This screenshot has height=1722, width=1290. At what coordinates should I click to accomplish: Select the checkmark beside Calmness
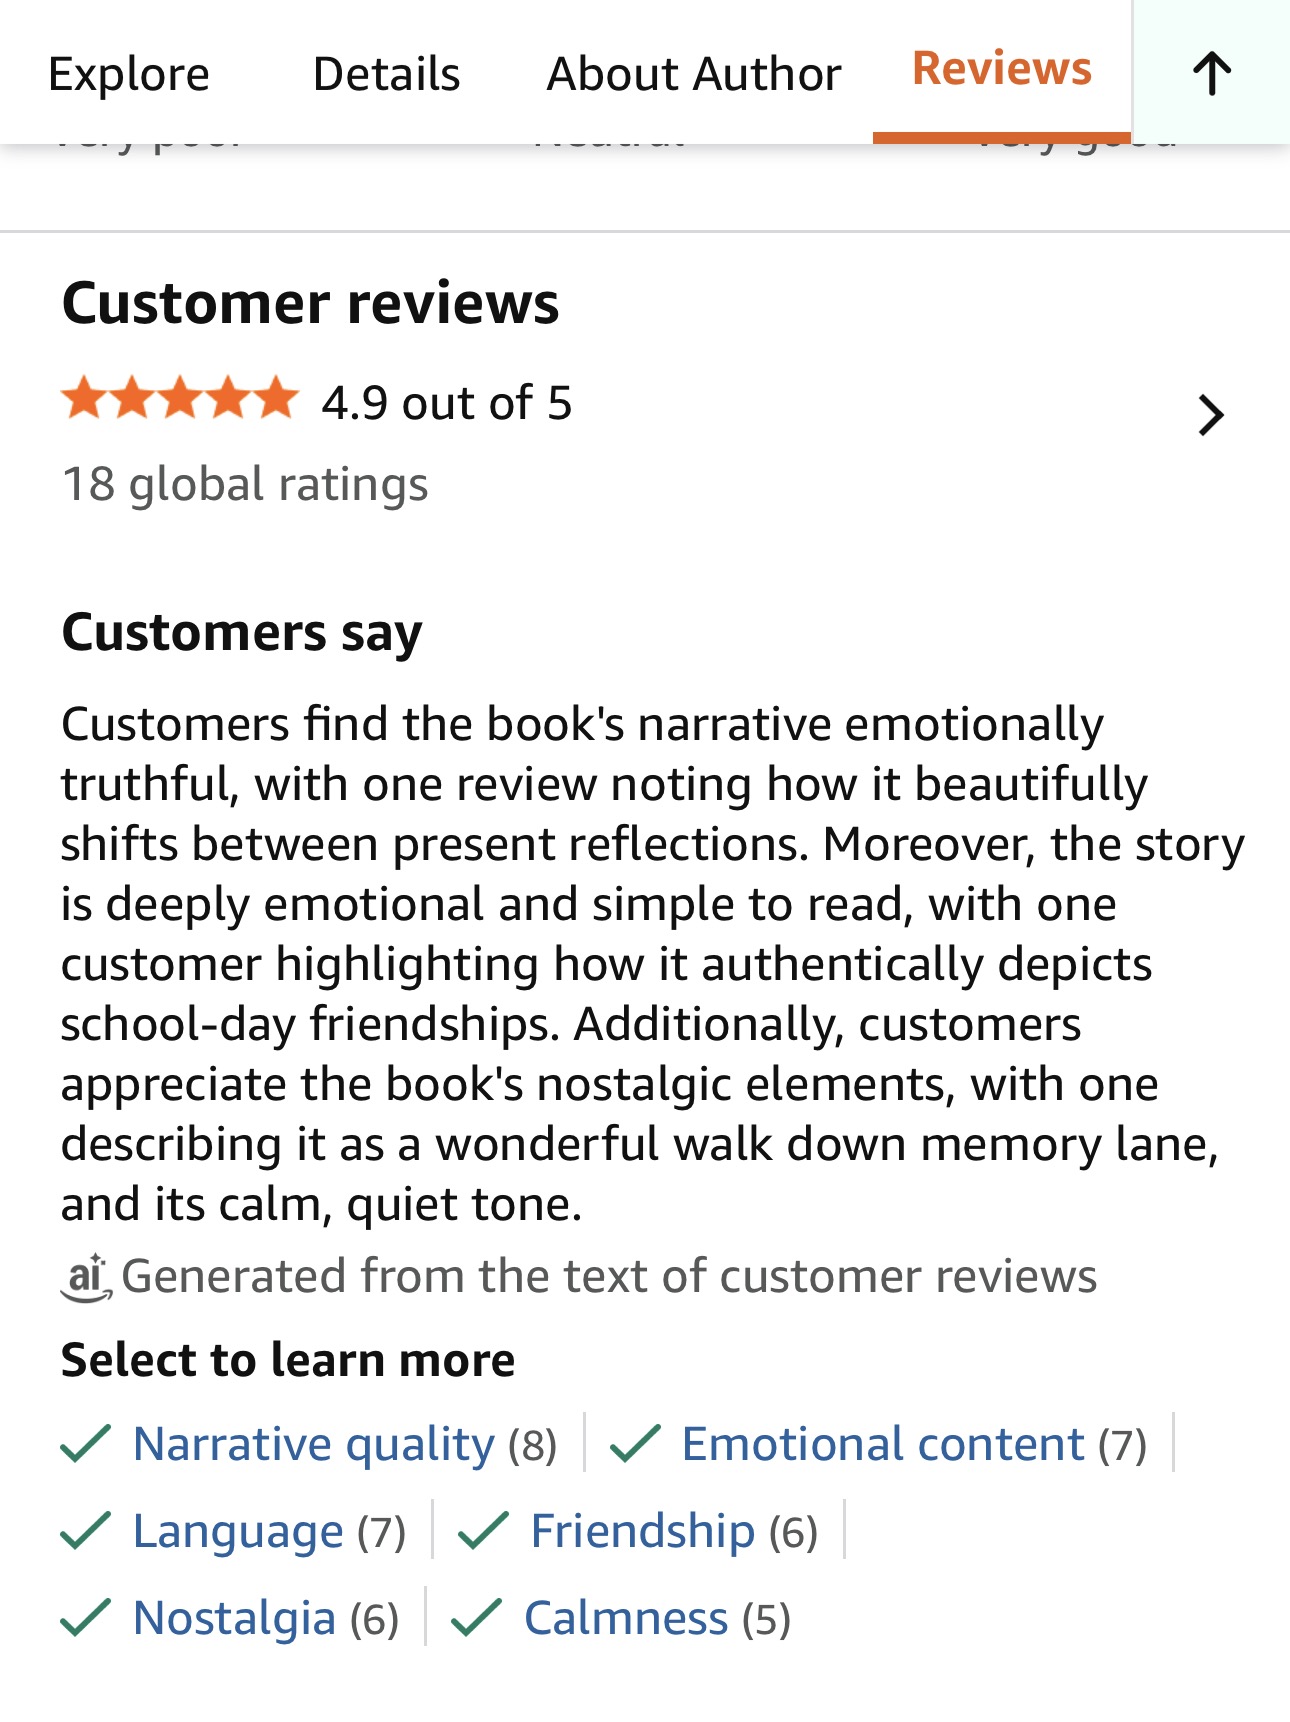pyautogui.click(x=478, y=1617)
